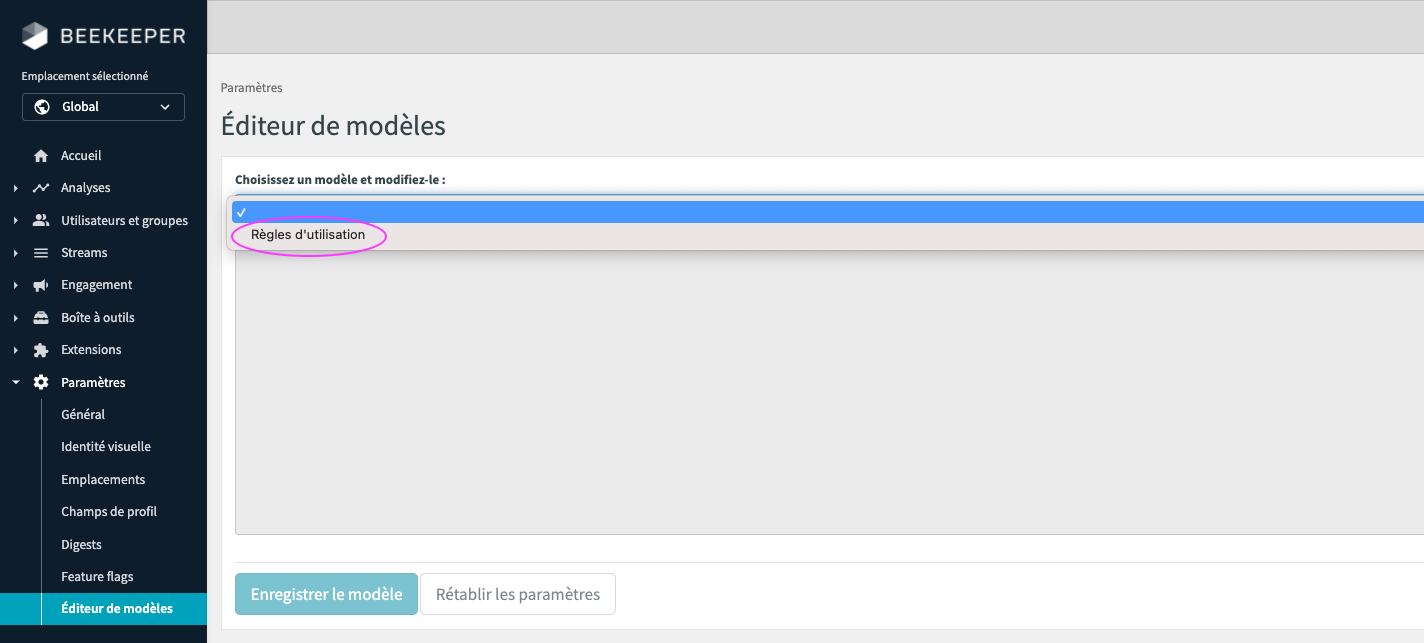
Task: Click the Beekeeper logo icon
Action: (35, 35)
